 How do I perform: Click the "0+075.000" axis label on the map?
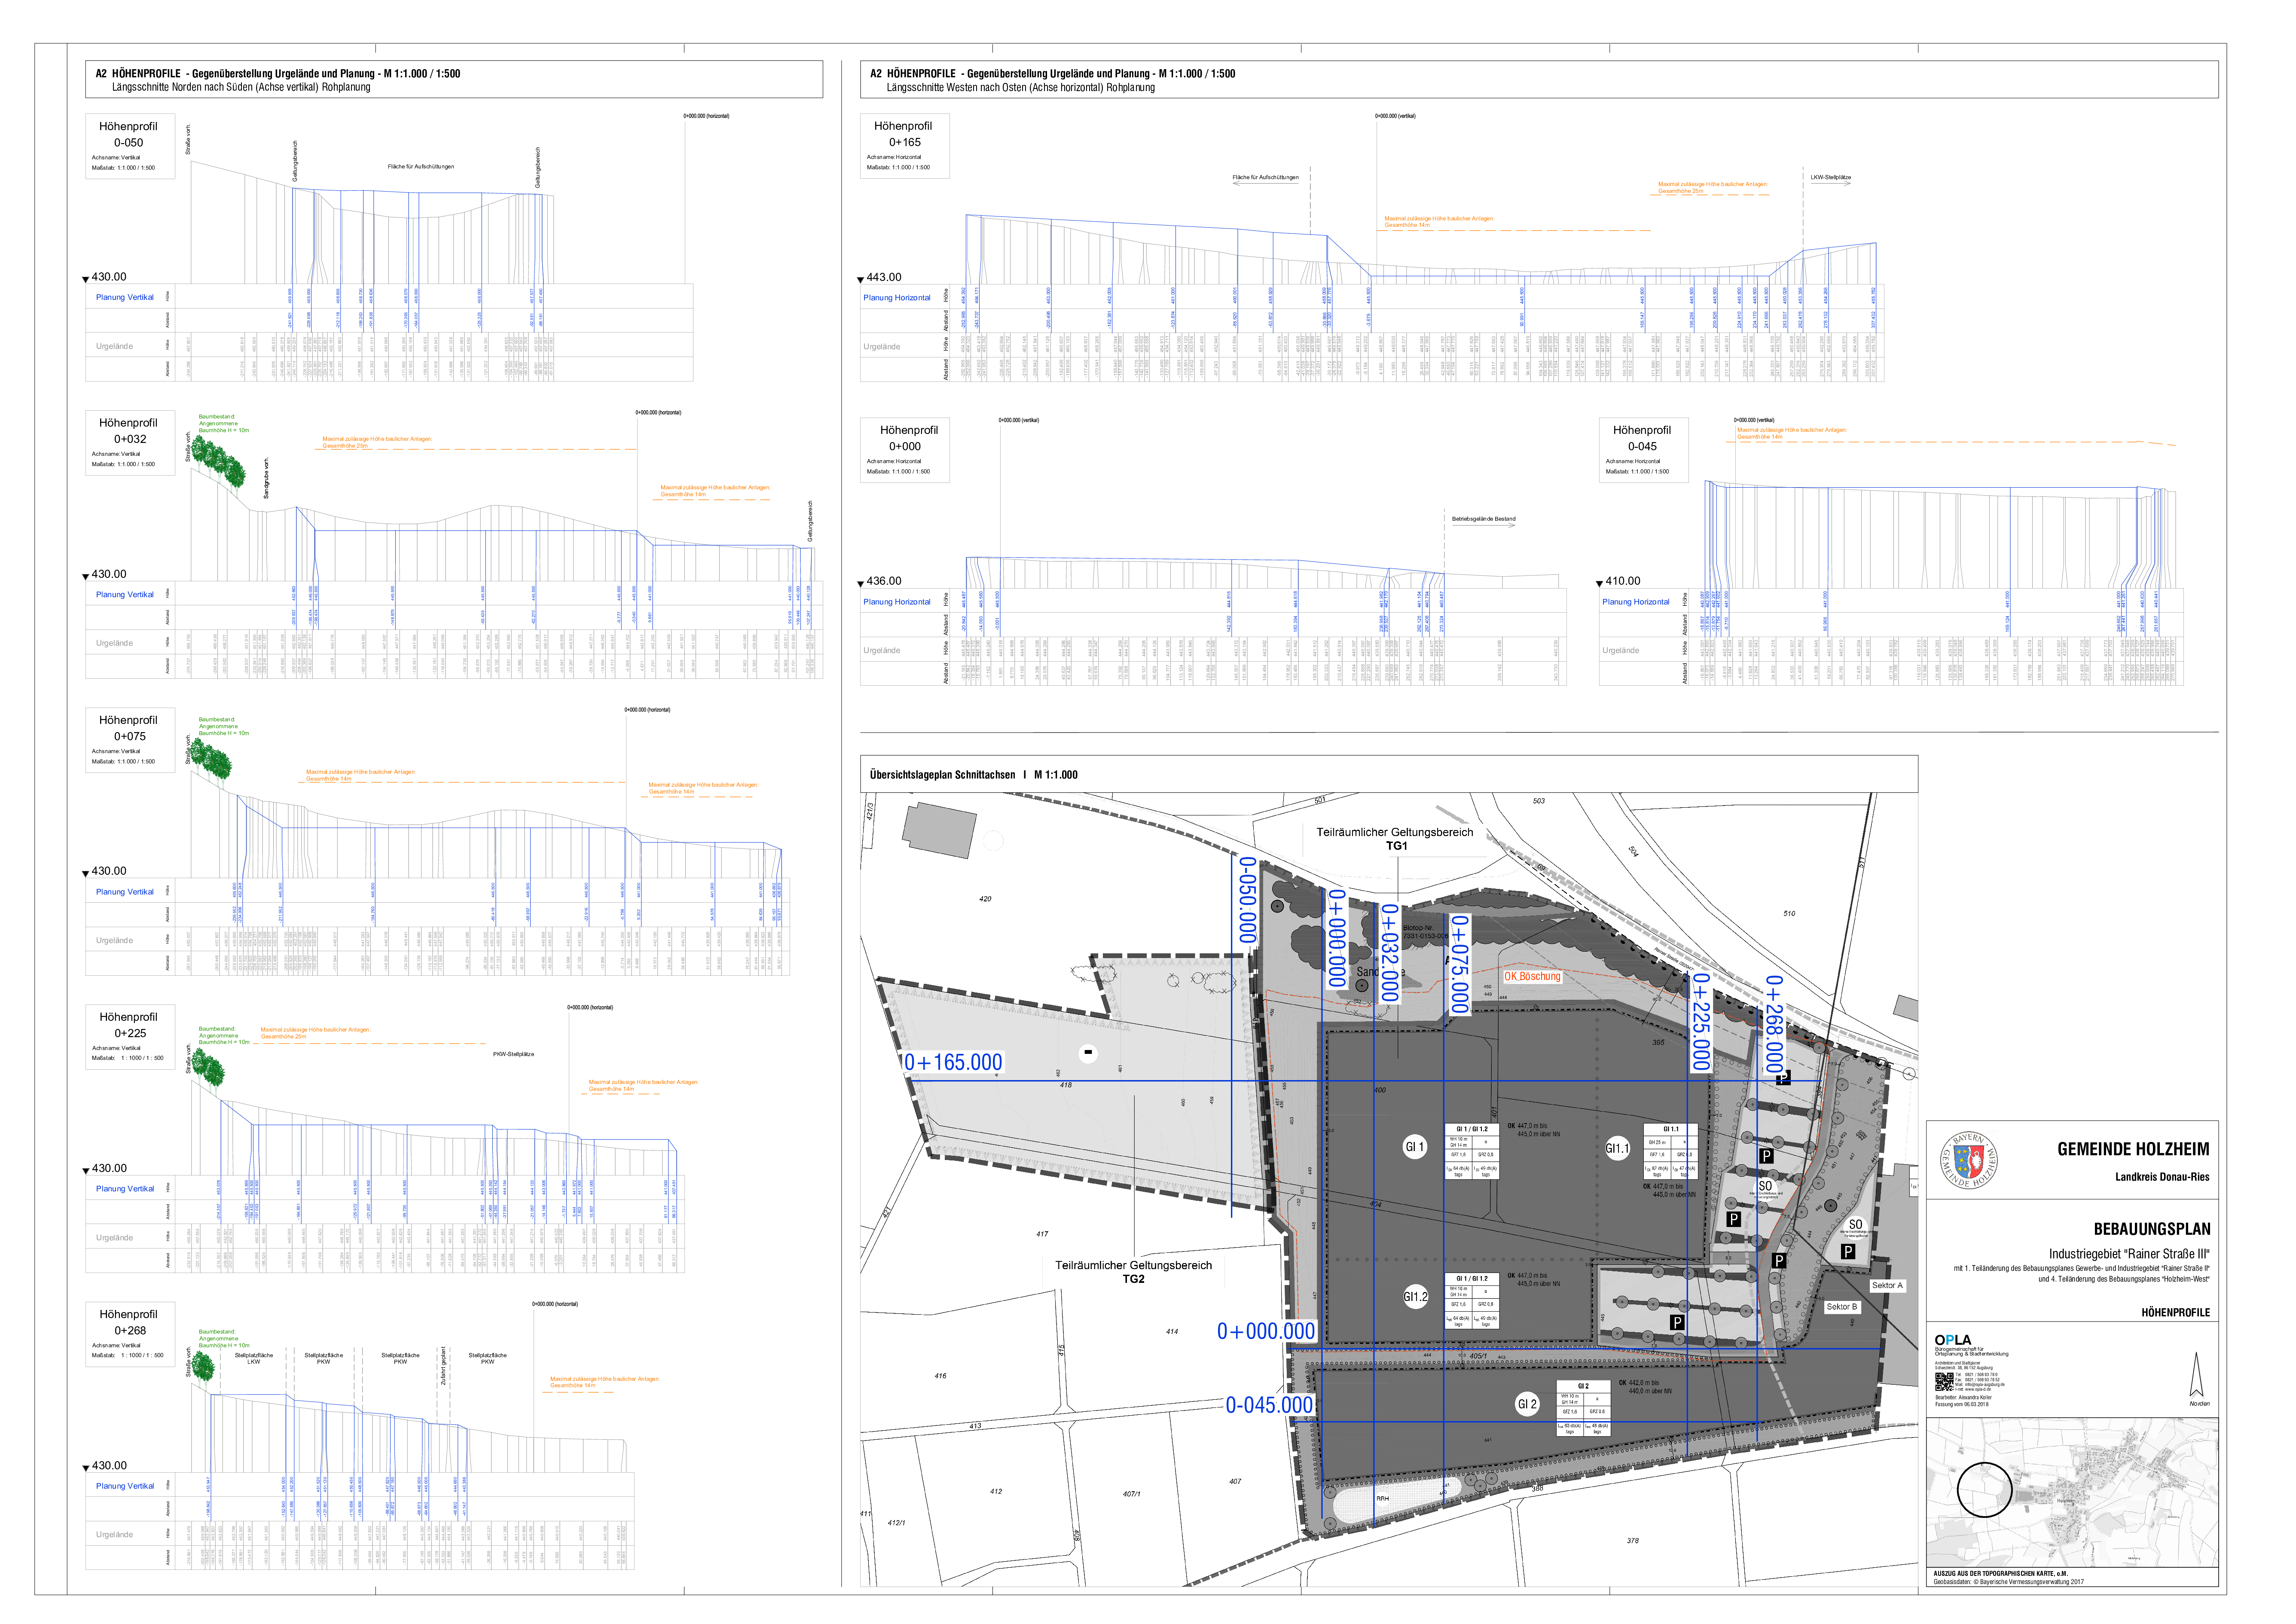click(1459, 964)
